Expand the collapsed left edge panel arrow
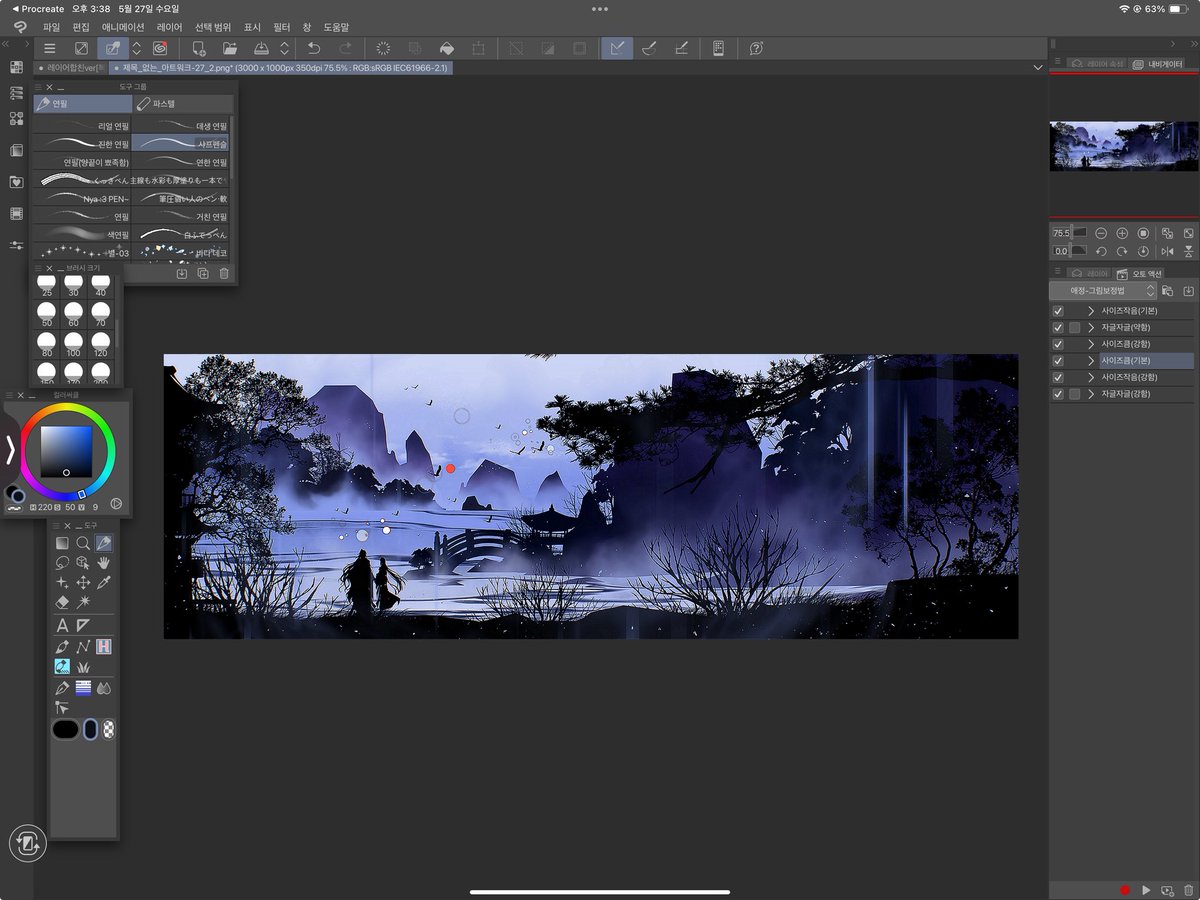 pyautogui.click(x=11, y=451)
